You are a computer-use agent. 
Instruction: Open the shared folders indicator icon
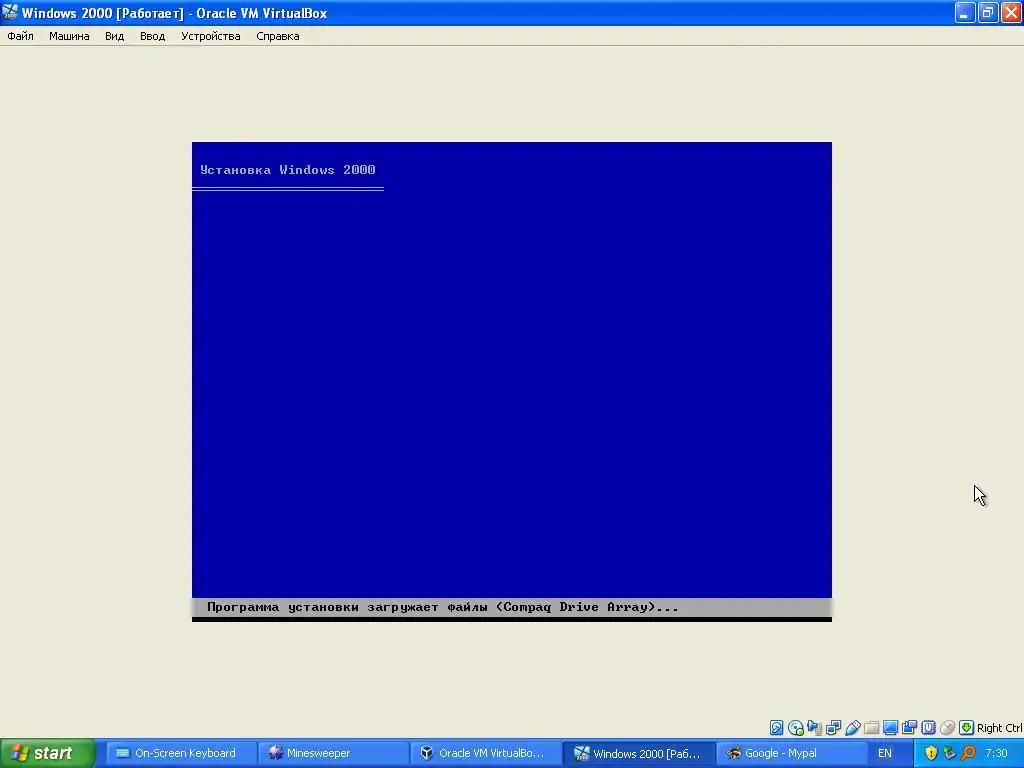point(871,728)
